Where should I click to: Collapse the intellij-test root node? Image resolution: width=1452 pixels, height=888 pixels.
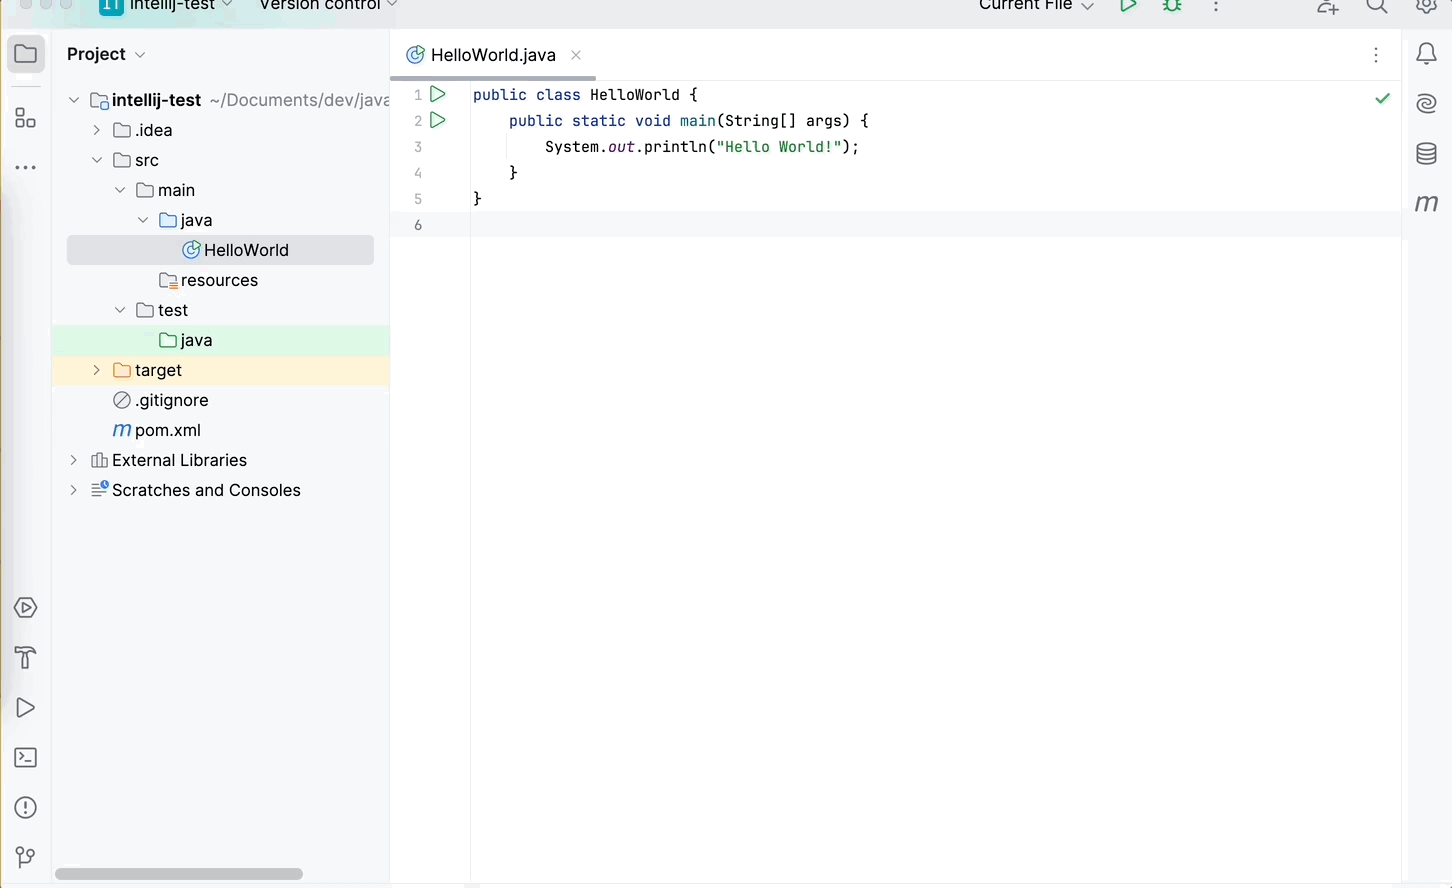pos(74,100)
